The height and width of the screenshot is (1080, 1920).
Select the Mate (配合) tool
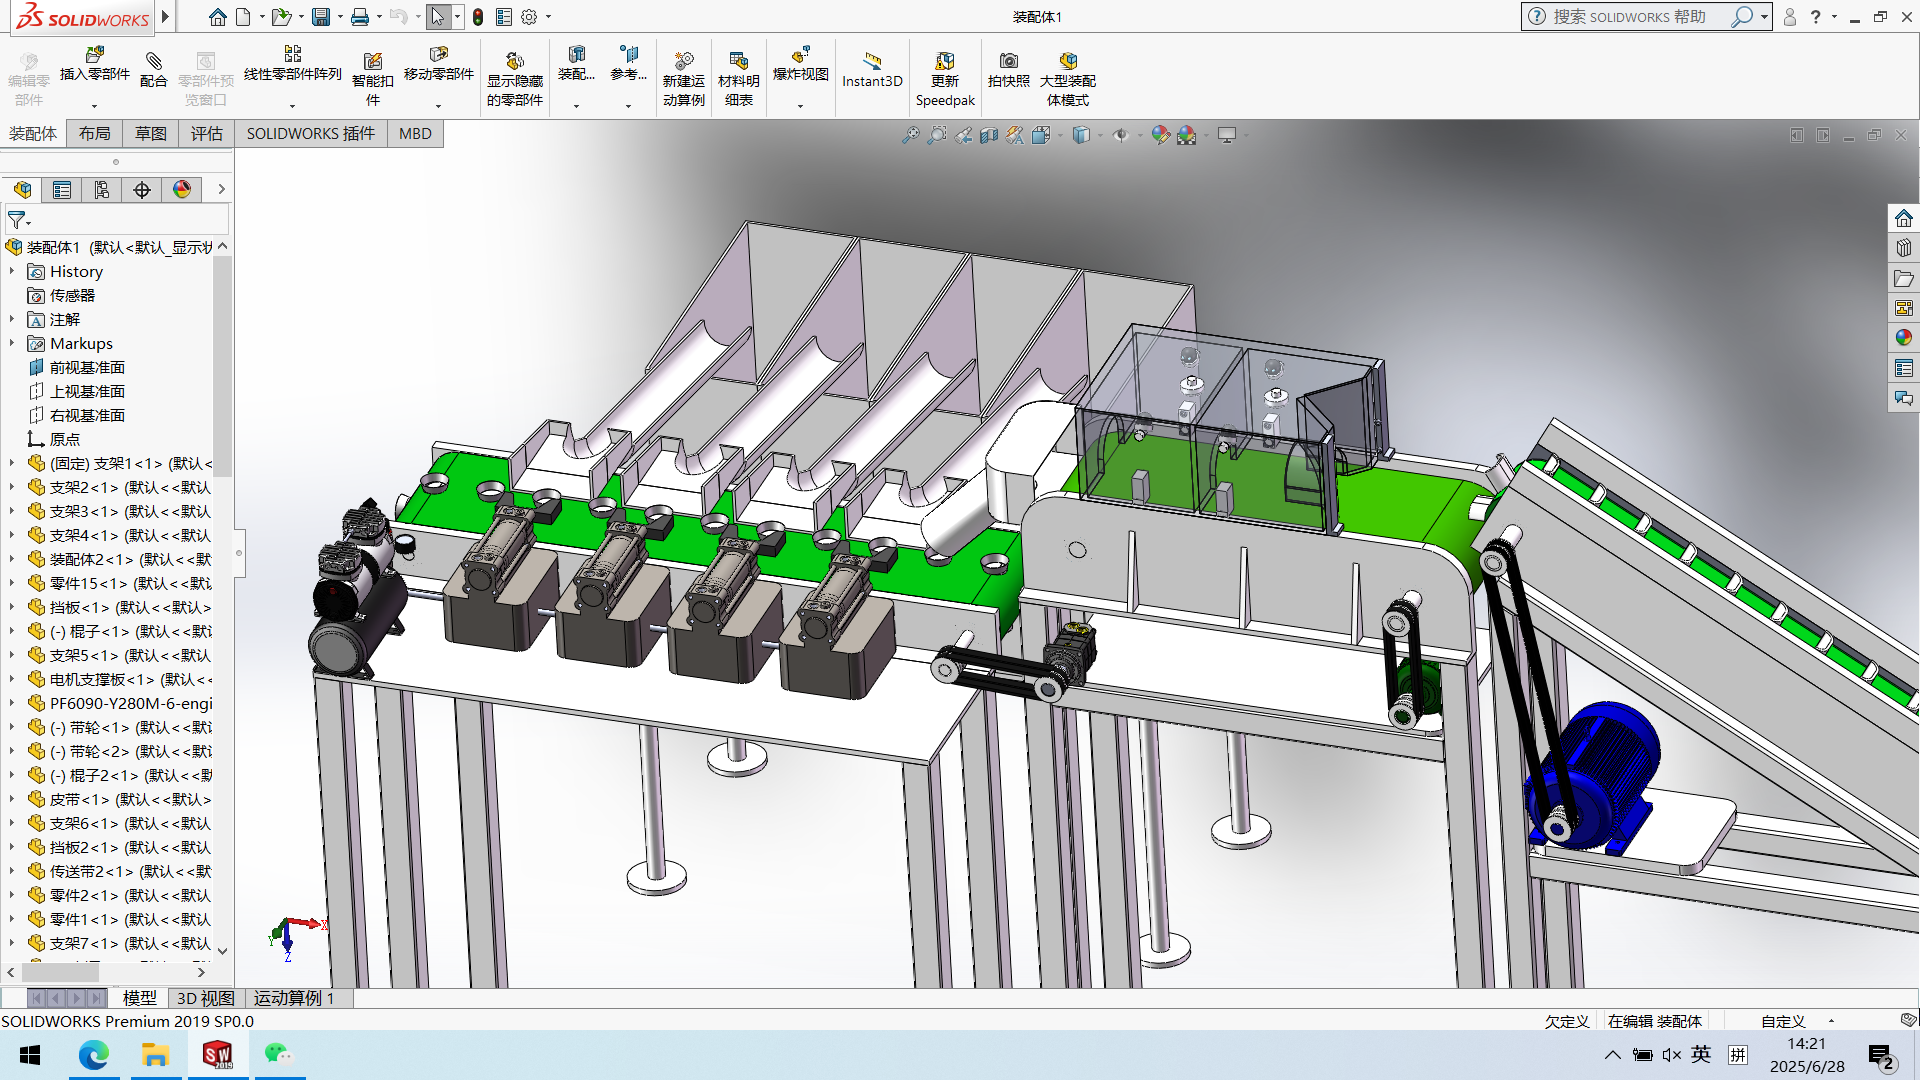click(153, 70)
